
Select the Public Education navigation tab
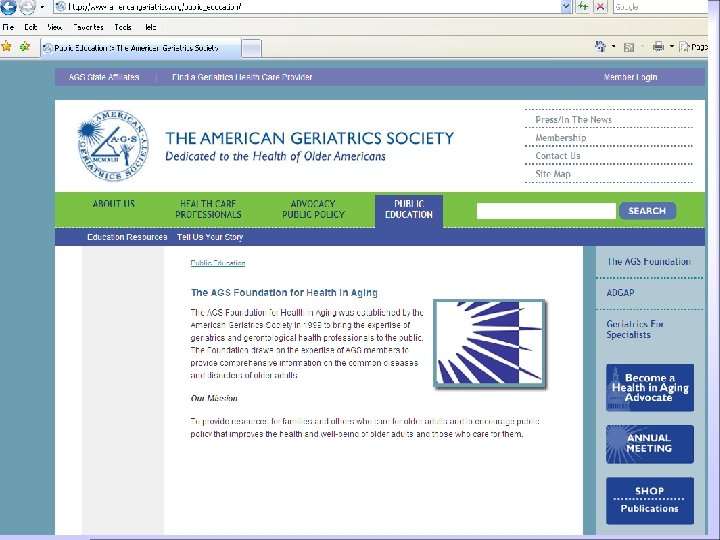(x=409, y=210)
